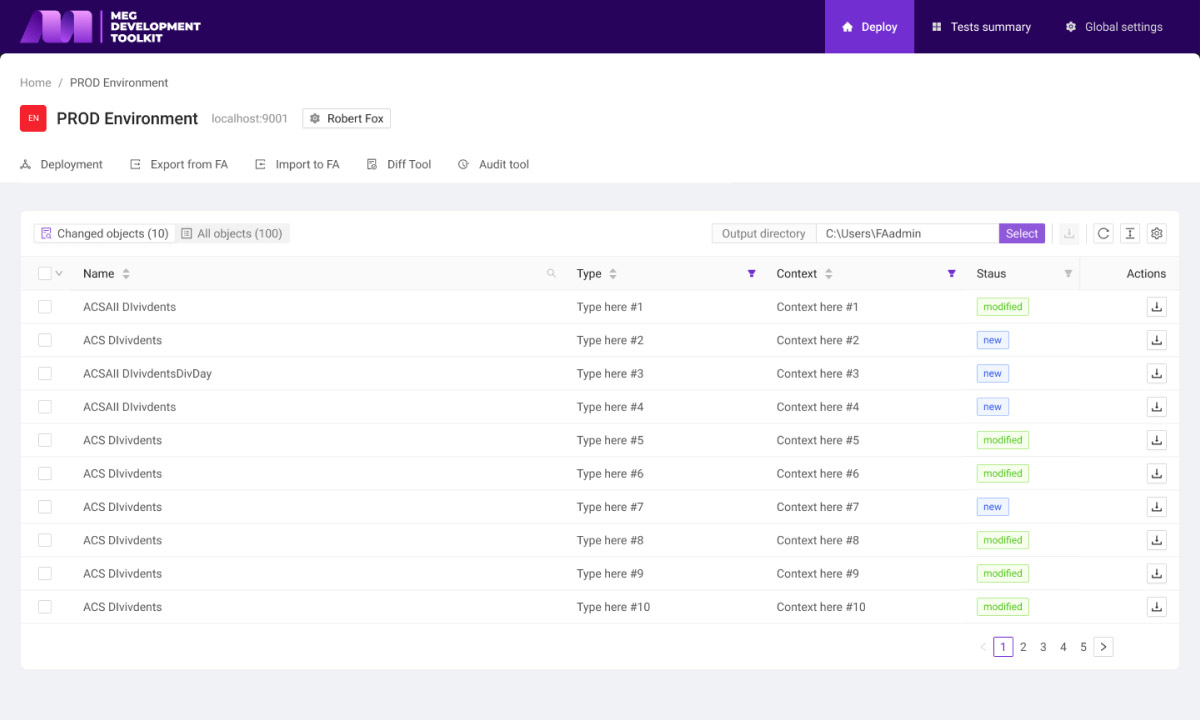Select the checkbox for Type here #8 row
The image size is (1200, 720).
tap(45, 540)
